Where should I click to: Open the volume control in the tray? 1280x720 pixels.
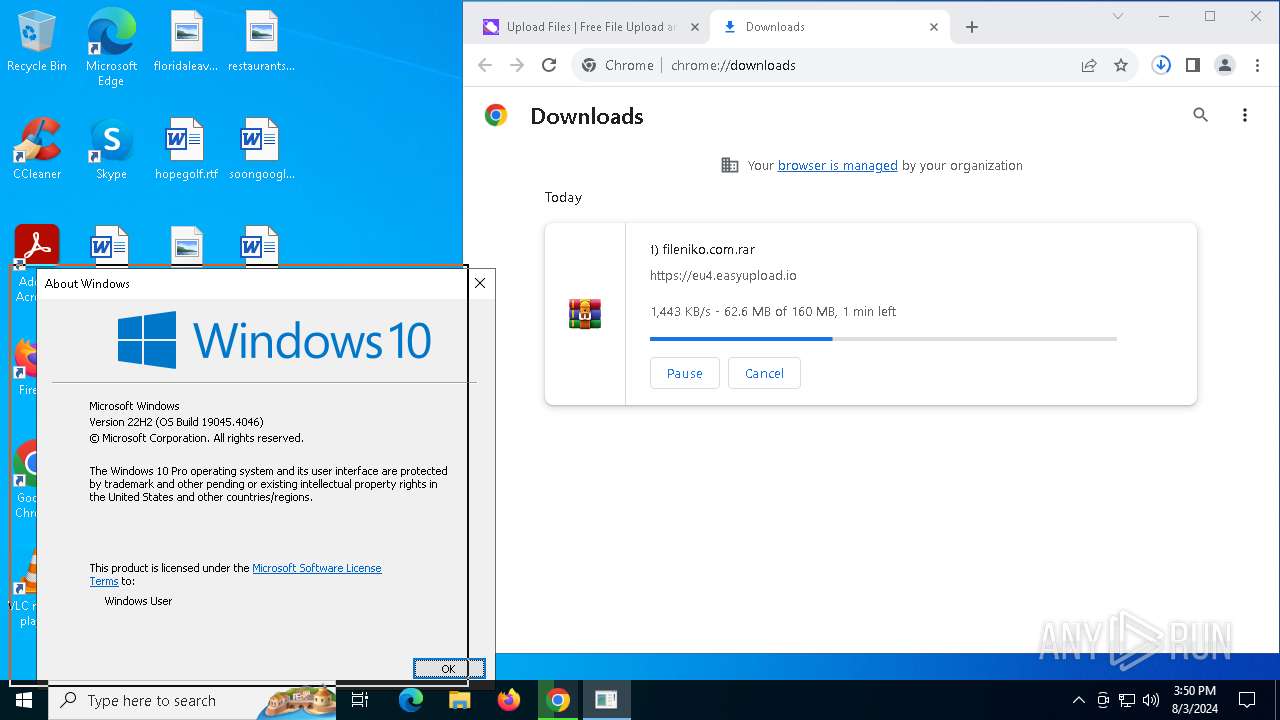click(x=1151, y=700)
